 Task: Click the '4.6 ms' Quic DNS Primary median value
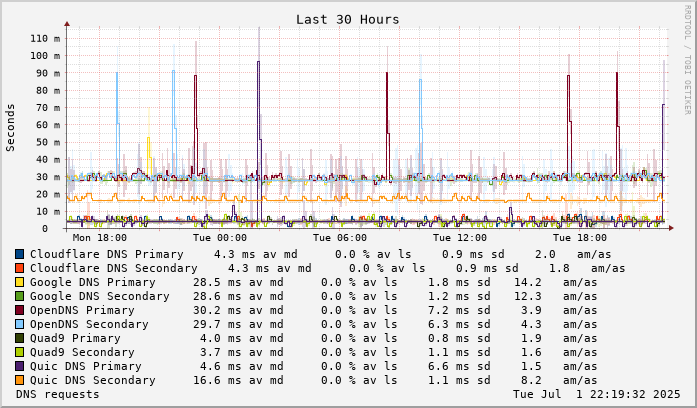[x=220, y=366]
